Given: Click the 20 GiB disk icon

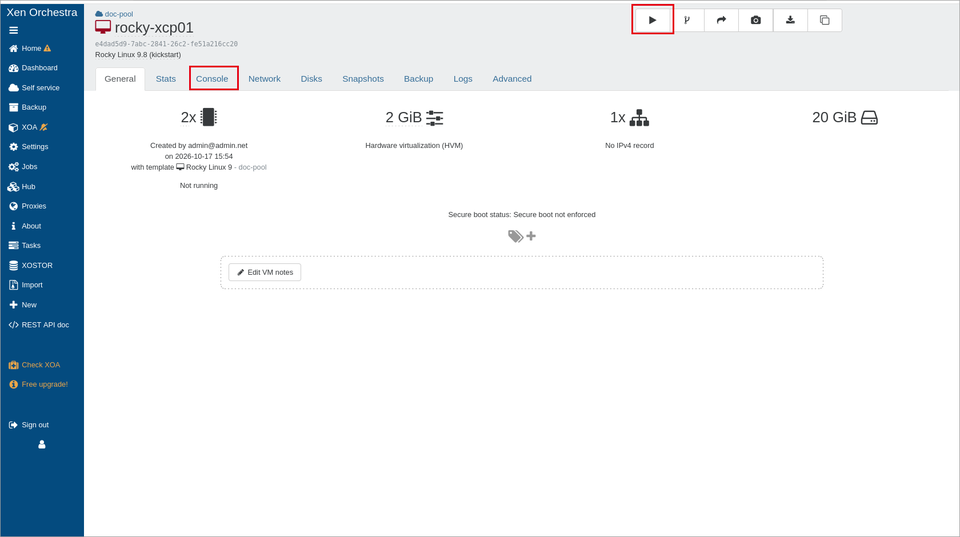Looking at the screenshot, I should coord(869,118).
